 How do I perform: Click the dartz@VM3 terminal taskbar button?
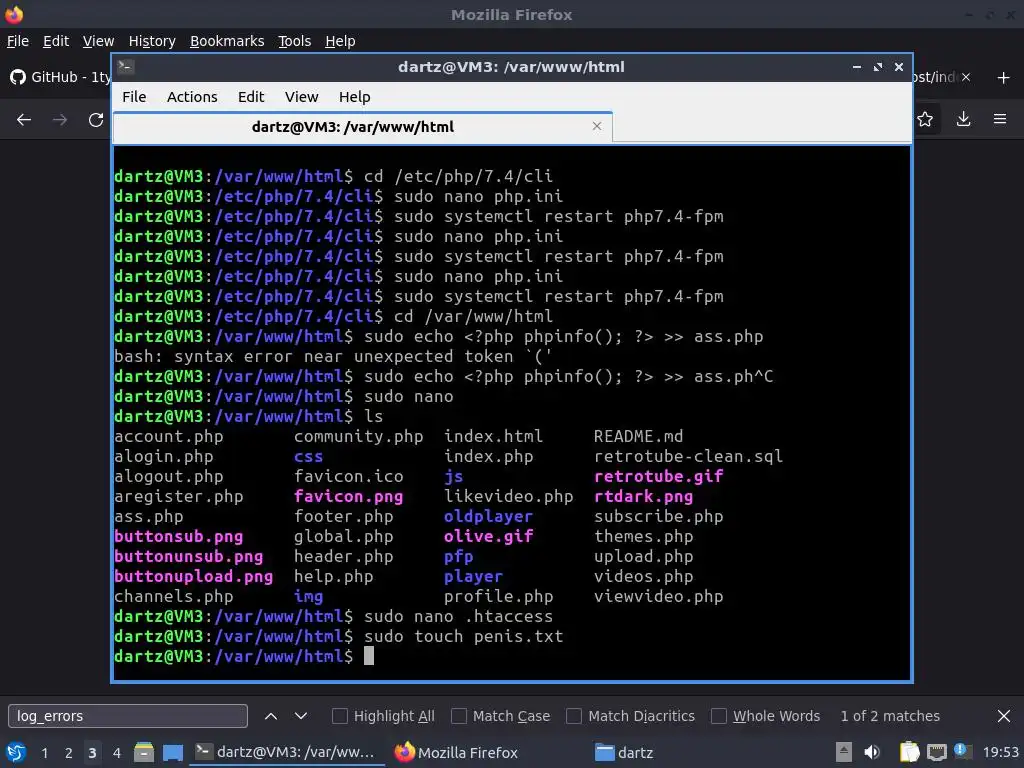pyautogui.click(x=286, y=752)
